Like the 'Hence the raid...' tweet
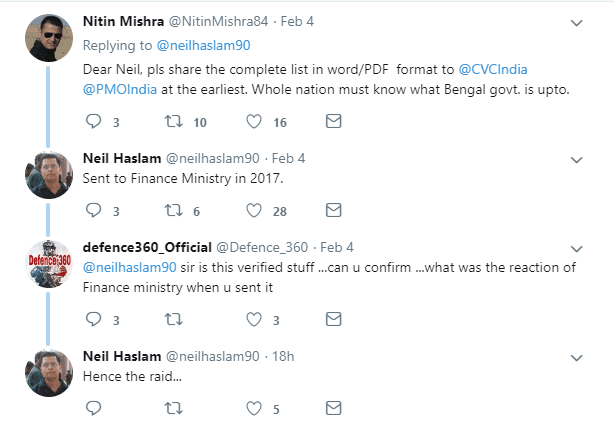The image size is (614, 425). click(254, 408)
